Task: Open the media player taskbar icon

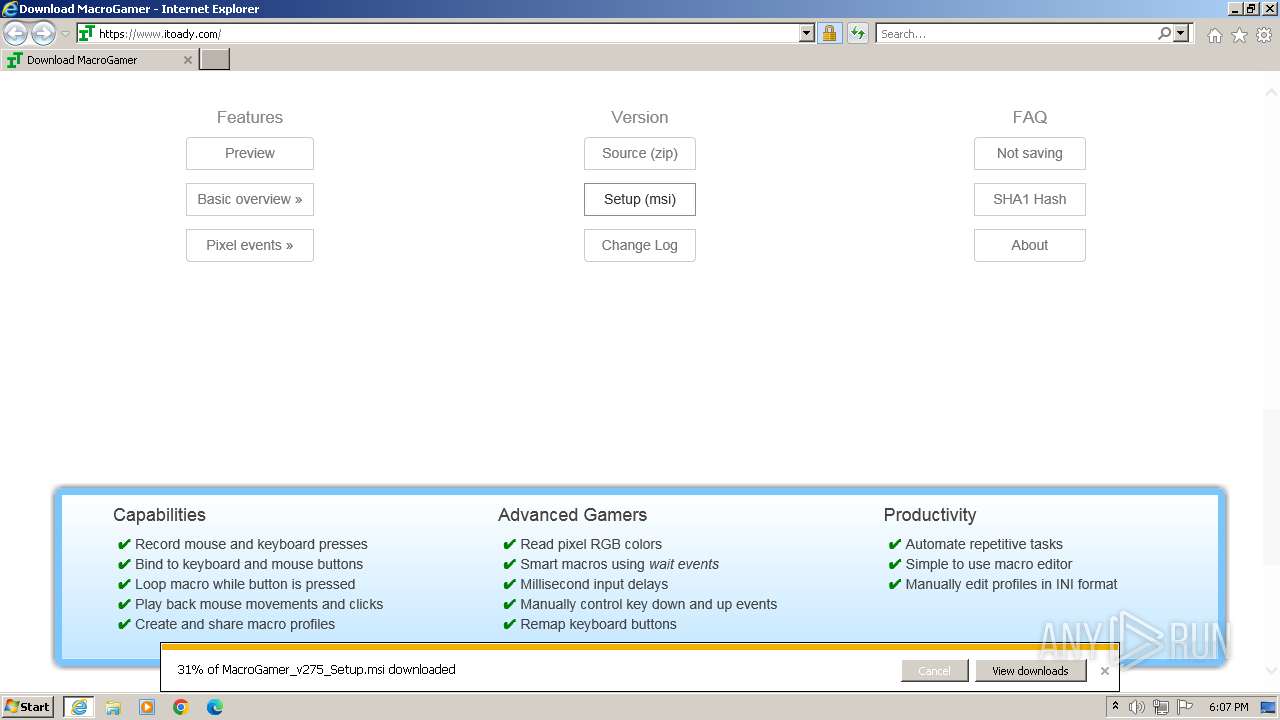Action: pos(147,707)
